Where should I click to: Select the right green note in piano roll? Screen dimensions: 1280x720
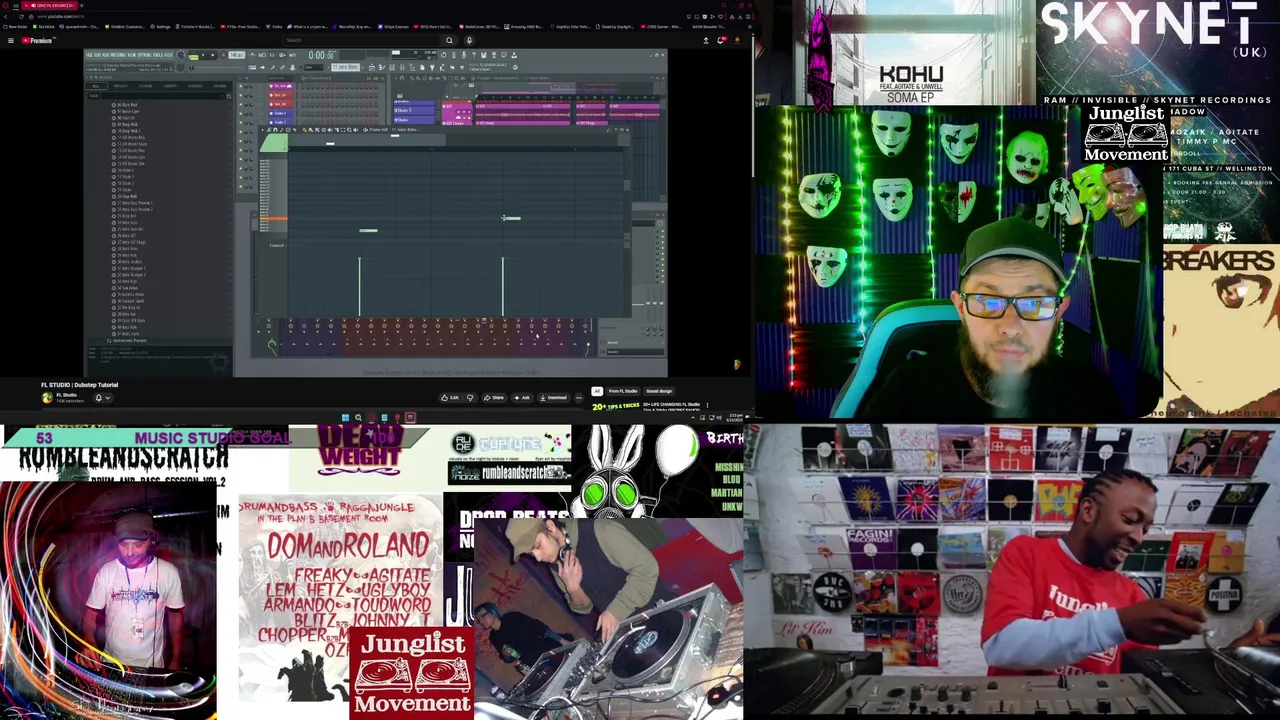(512, 218)
